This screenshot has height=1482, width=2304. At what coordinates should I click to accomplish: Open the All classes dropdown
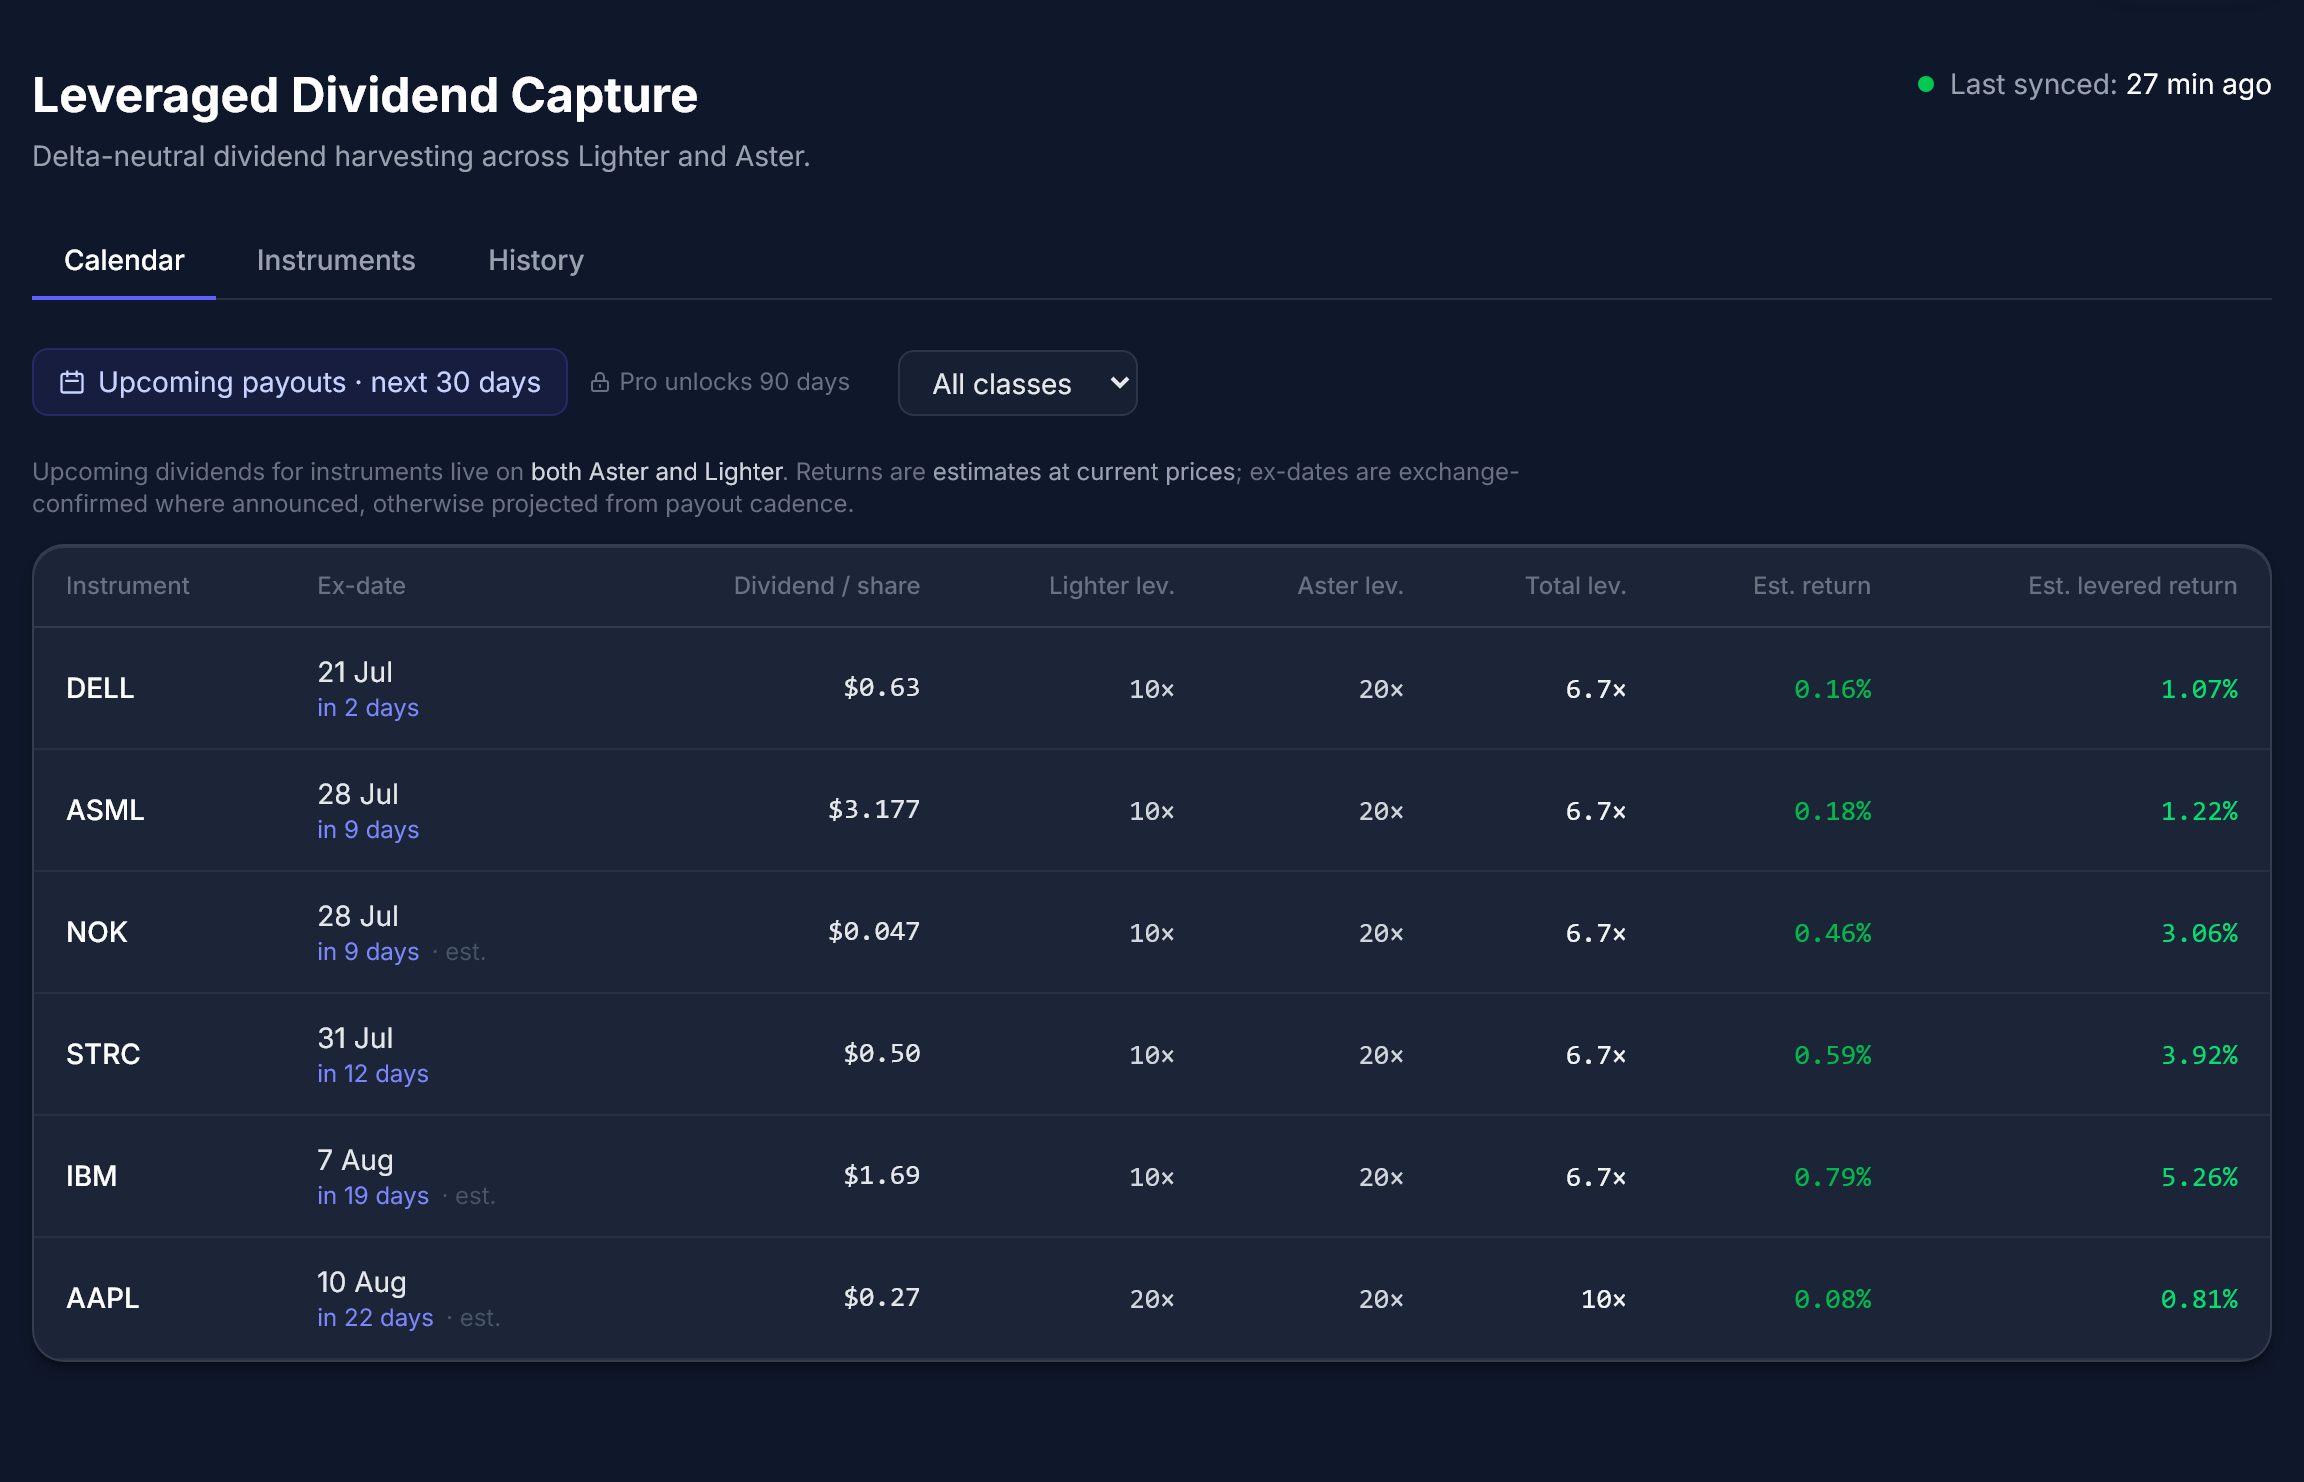pyautogui.click(x=1018, y=383)
